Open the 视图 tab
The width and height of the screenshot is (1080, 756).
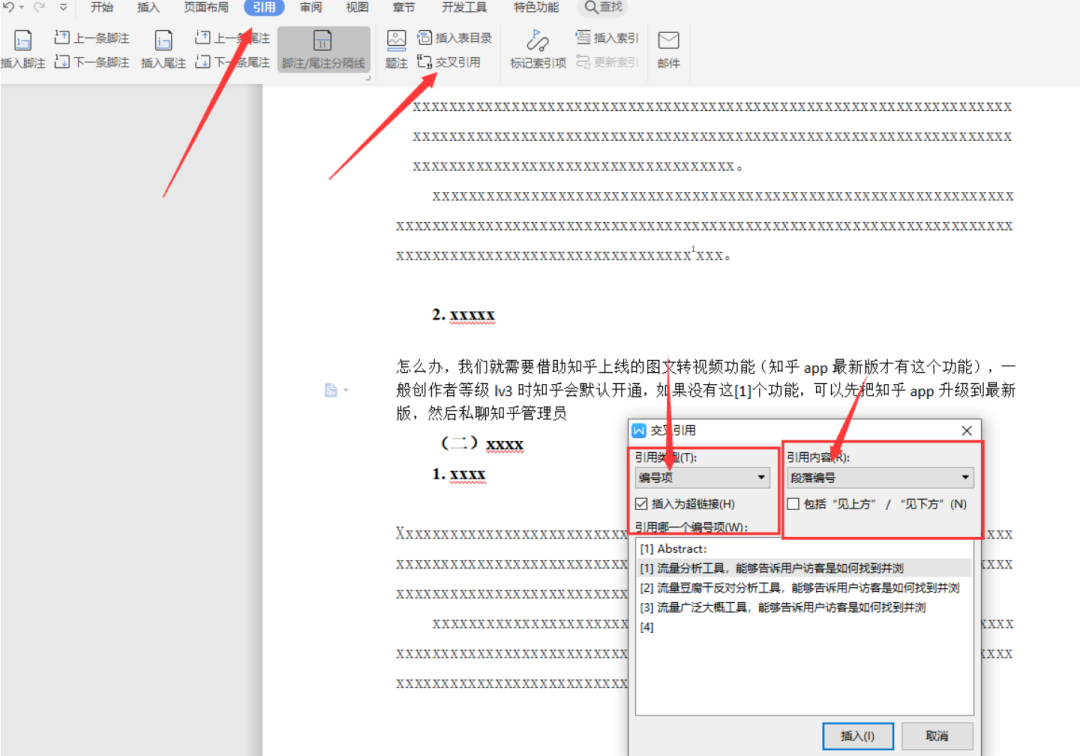pos(357,7)
